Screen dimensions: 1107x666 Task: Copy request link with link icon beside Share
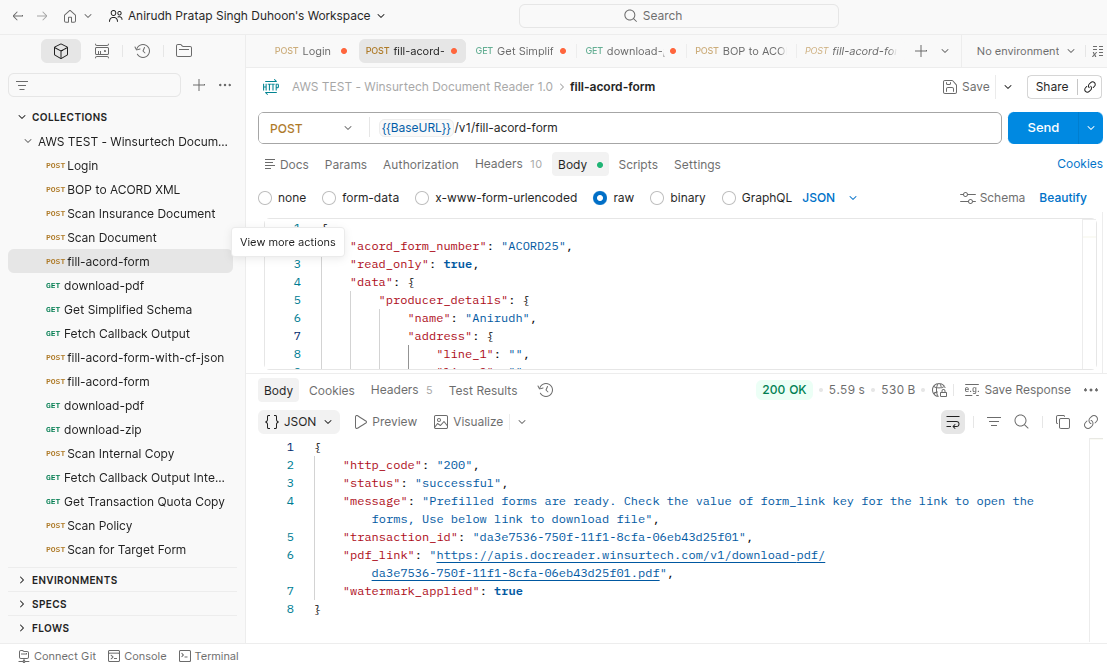coord(1090,87)
